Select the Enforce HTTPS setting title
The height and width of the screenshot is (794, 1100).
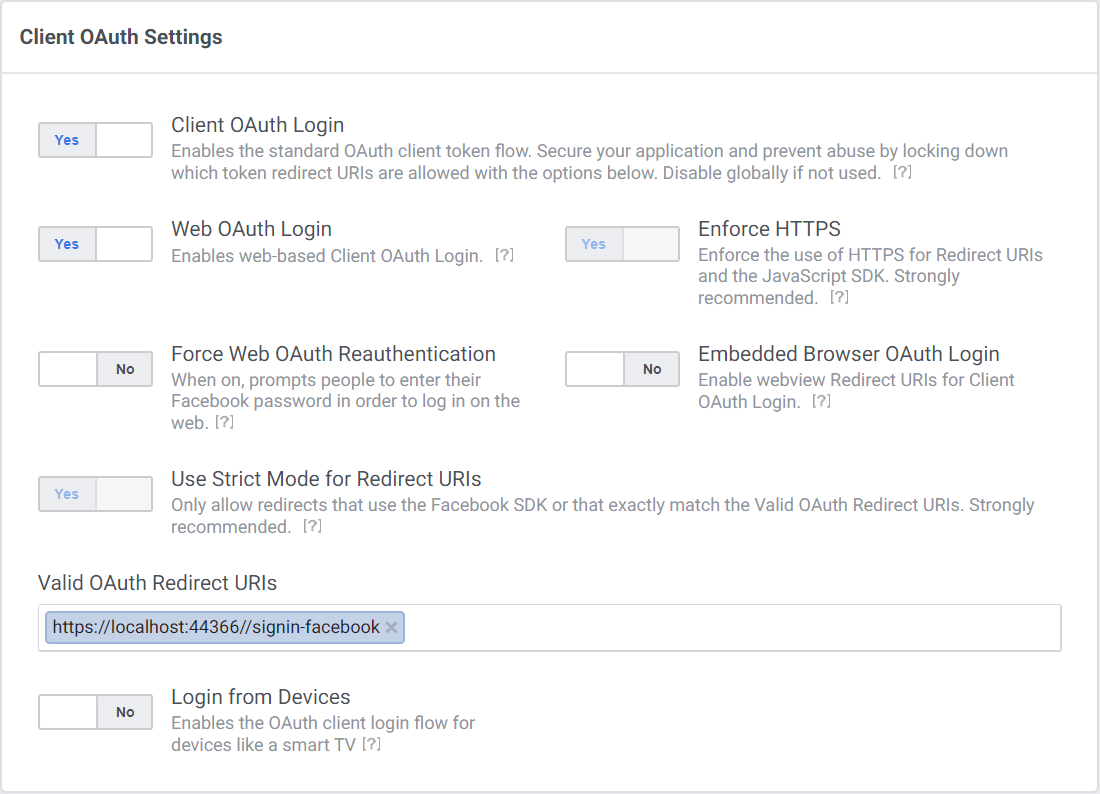(769, 229)
